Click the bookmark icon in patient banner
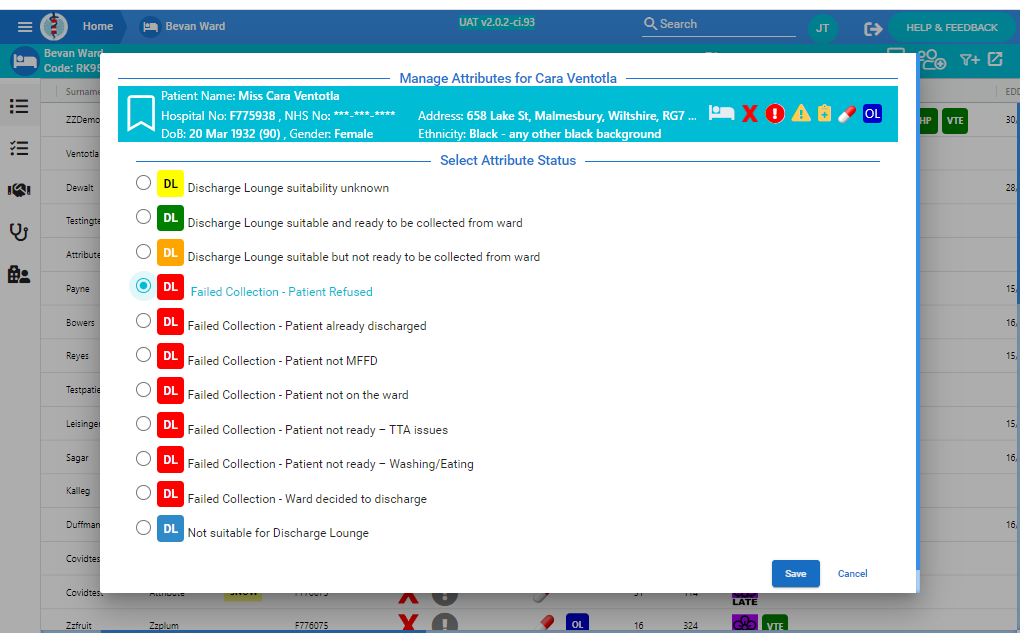The width and height of the screenshot is (1020, 633). pos(141,114)
